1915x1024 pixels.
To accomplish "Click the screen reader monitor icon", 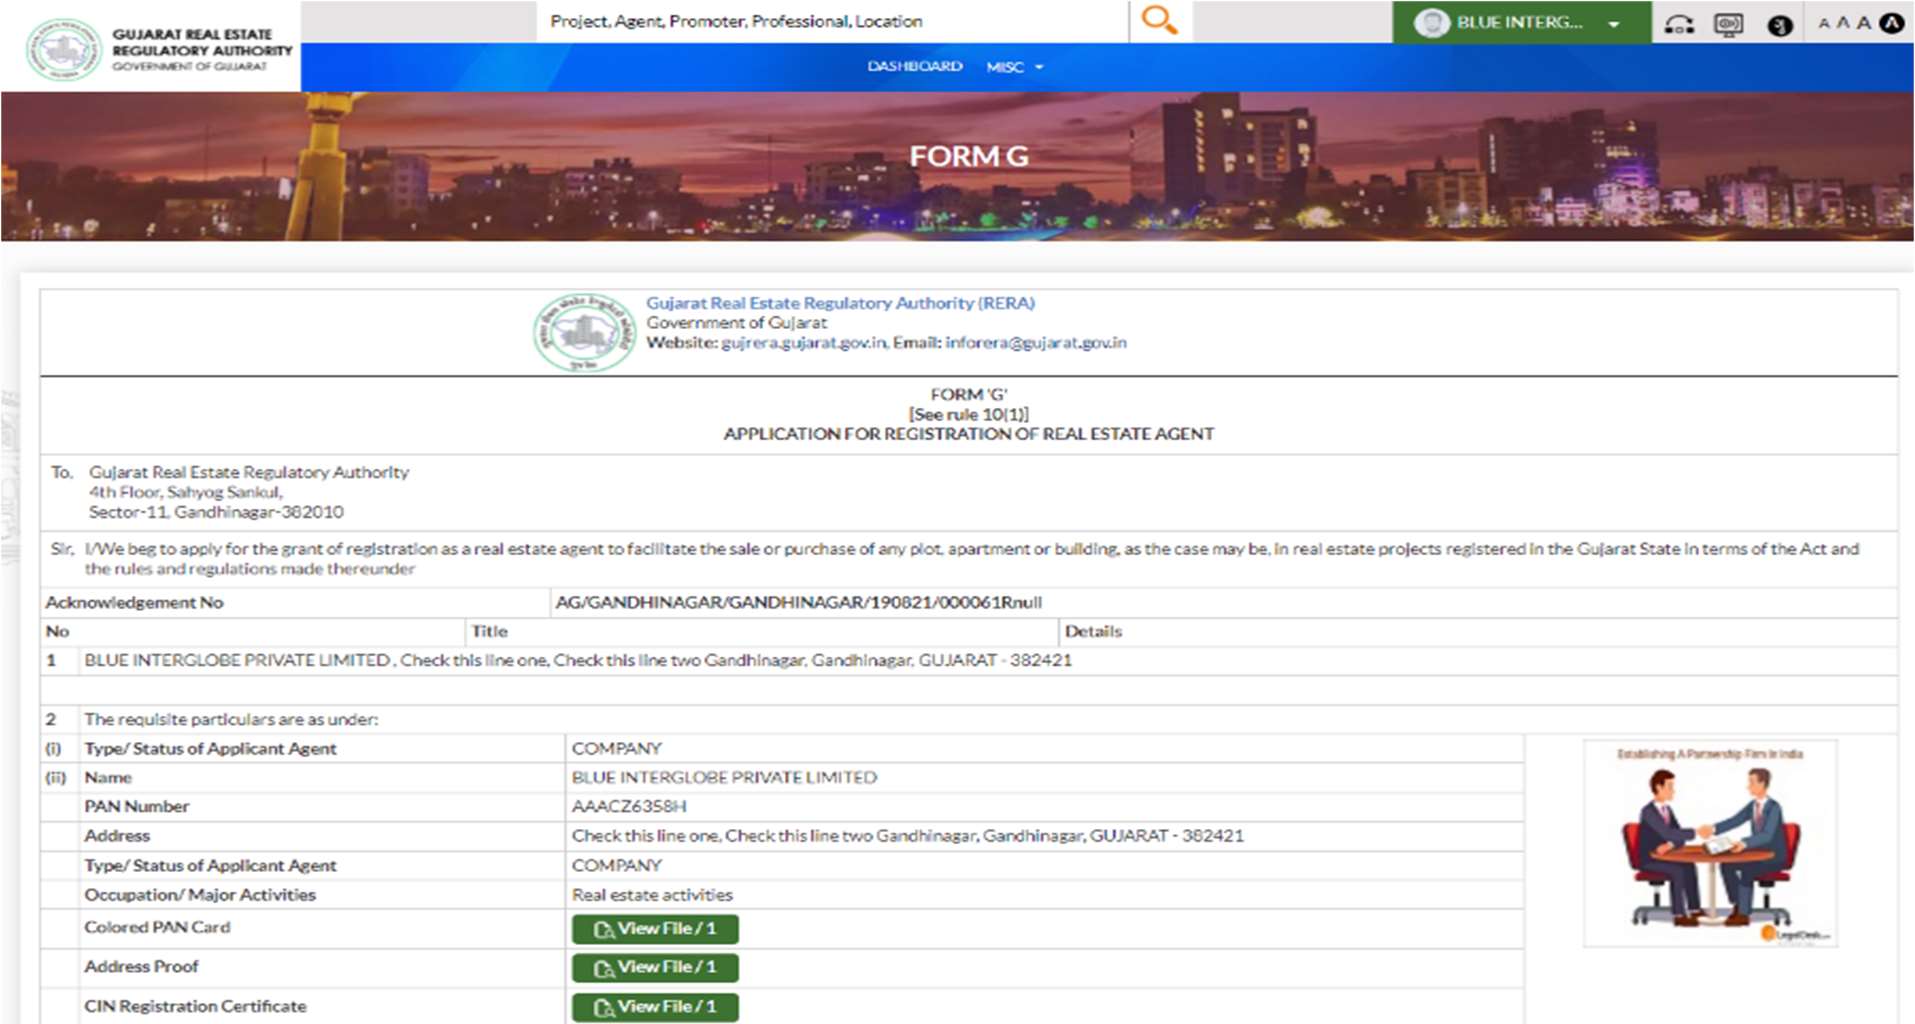I will [1729, 24].
